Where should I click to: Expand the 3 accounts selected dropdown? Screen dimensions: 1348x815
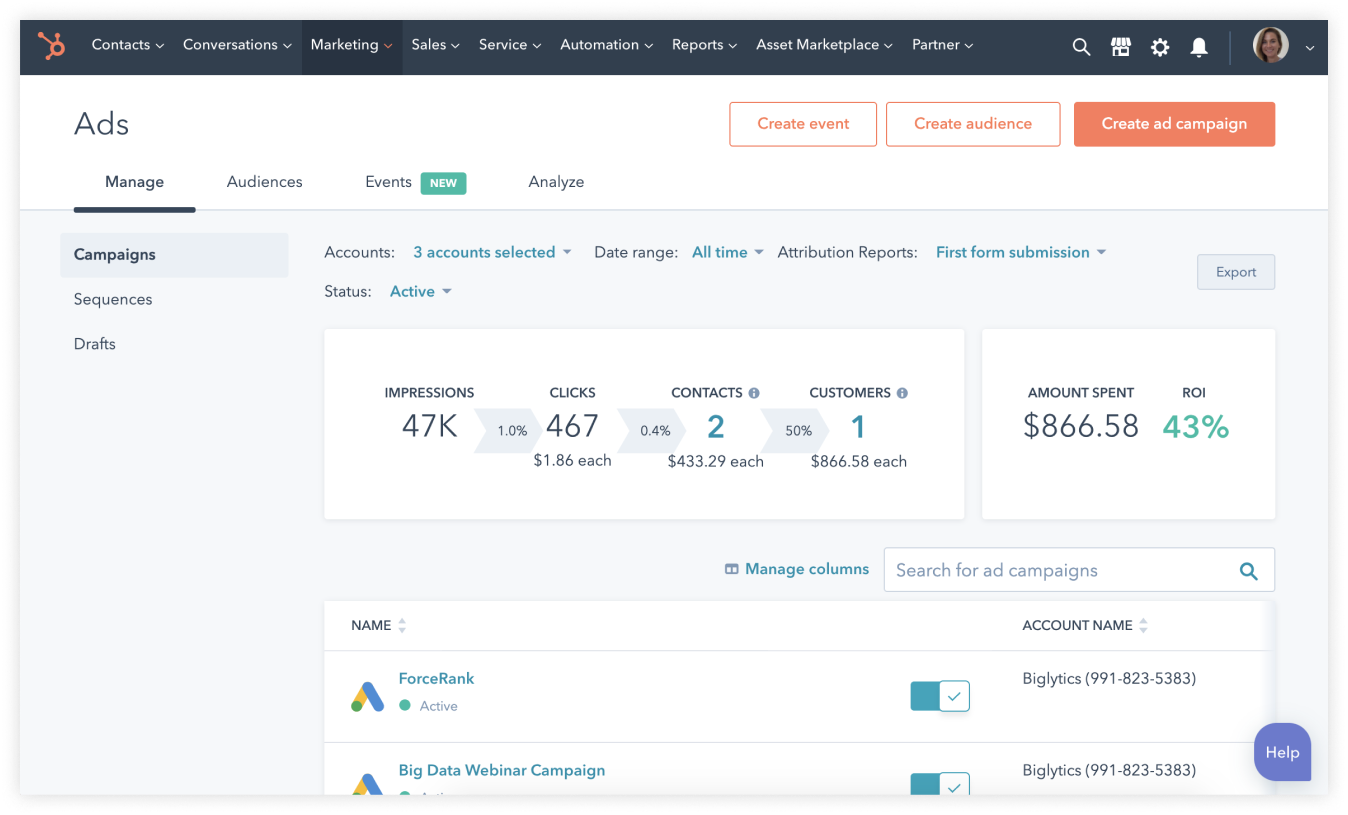click(492, 252)
